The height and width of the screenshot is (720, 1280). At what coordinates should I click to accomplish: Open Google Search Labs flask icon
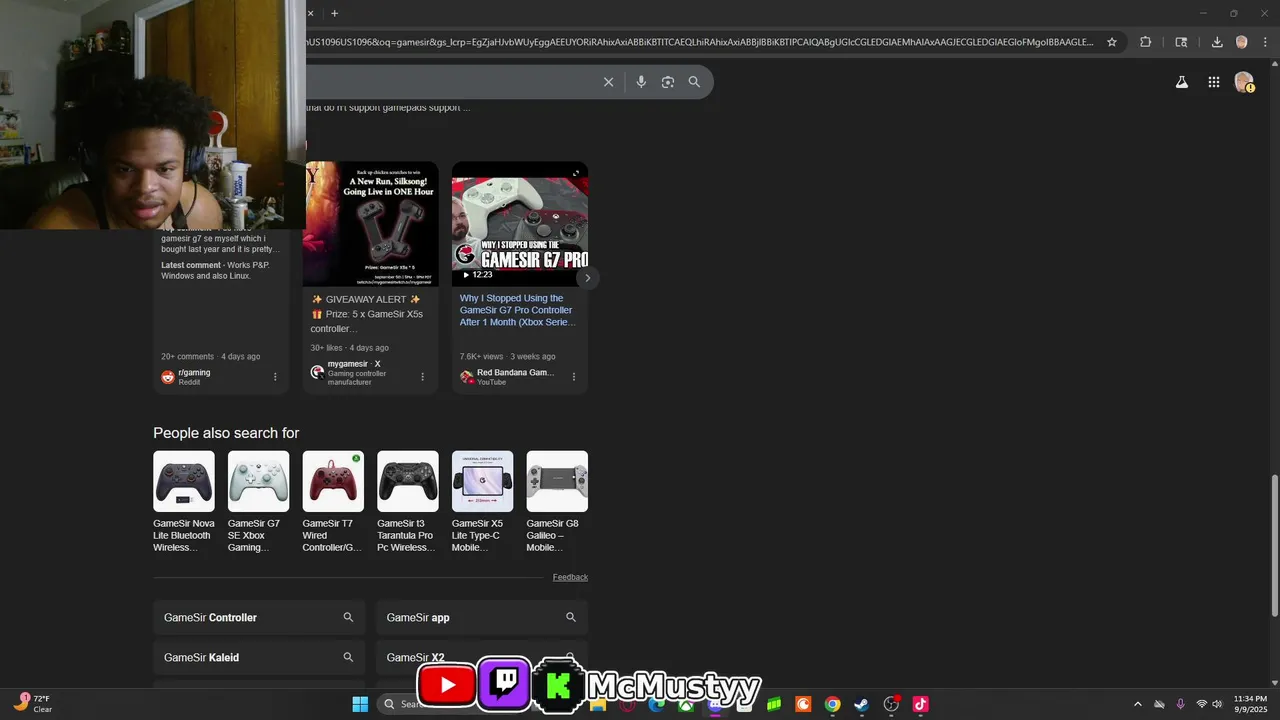tap(1181, 82)
